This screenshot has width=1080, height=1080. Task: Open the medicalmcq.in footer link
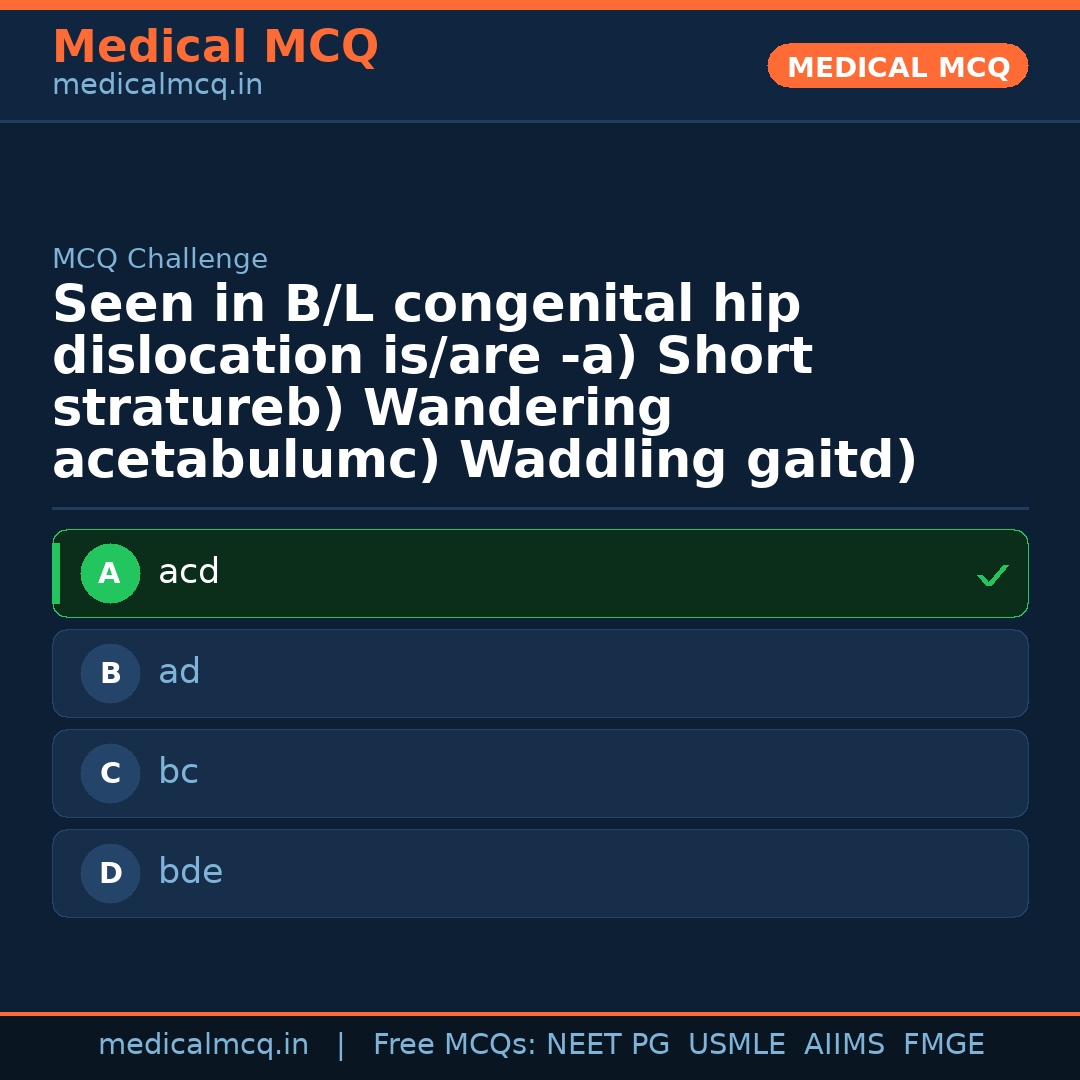[204, 1043]
